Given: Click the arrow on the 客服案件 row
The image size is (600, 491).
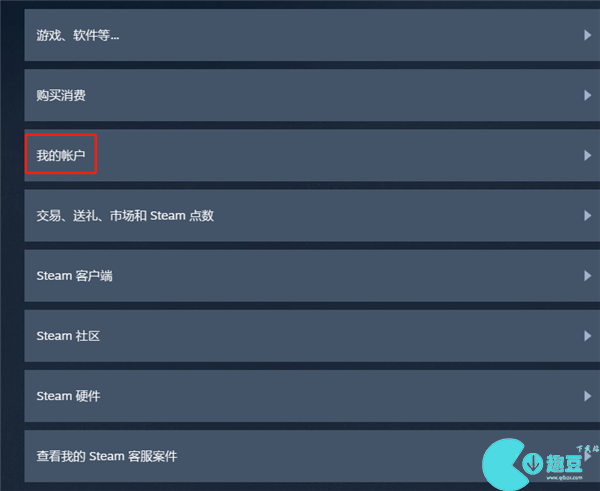Looking at the screenshot, I should 588,456.
